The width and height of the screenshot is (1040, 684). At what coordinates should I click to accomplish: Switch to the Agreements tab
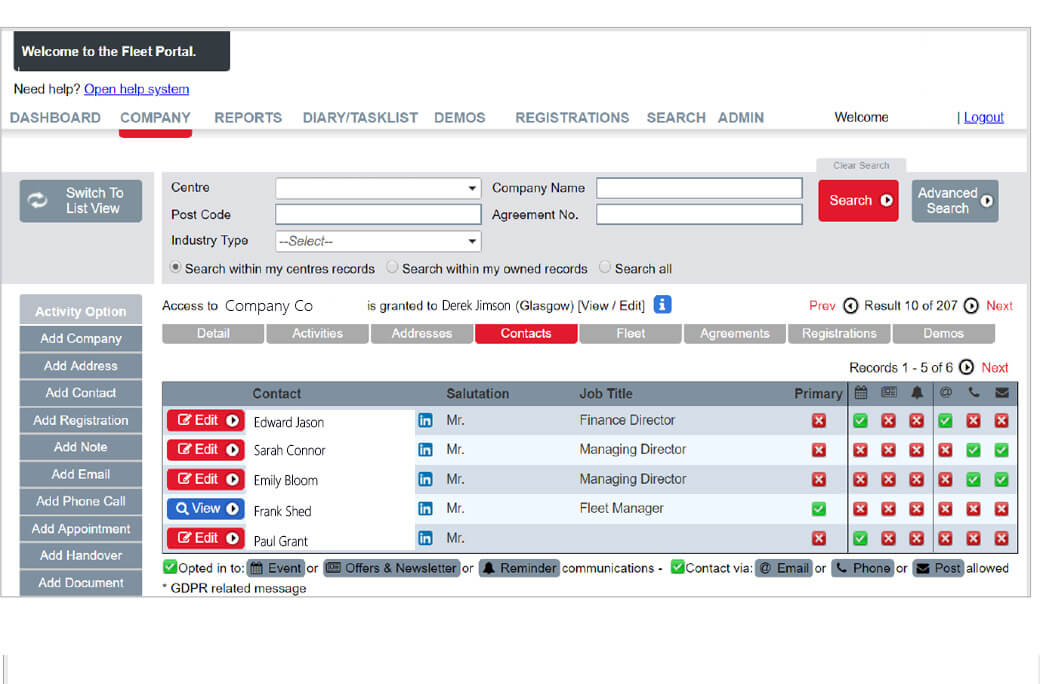(735, 334)
